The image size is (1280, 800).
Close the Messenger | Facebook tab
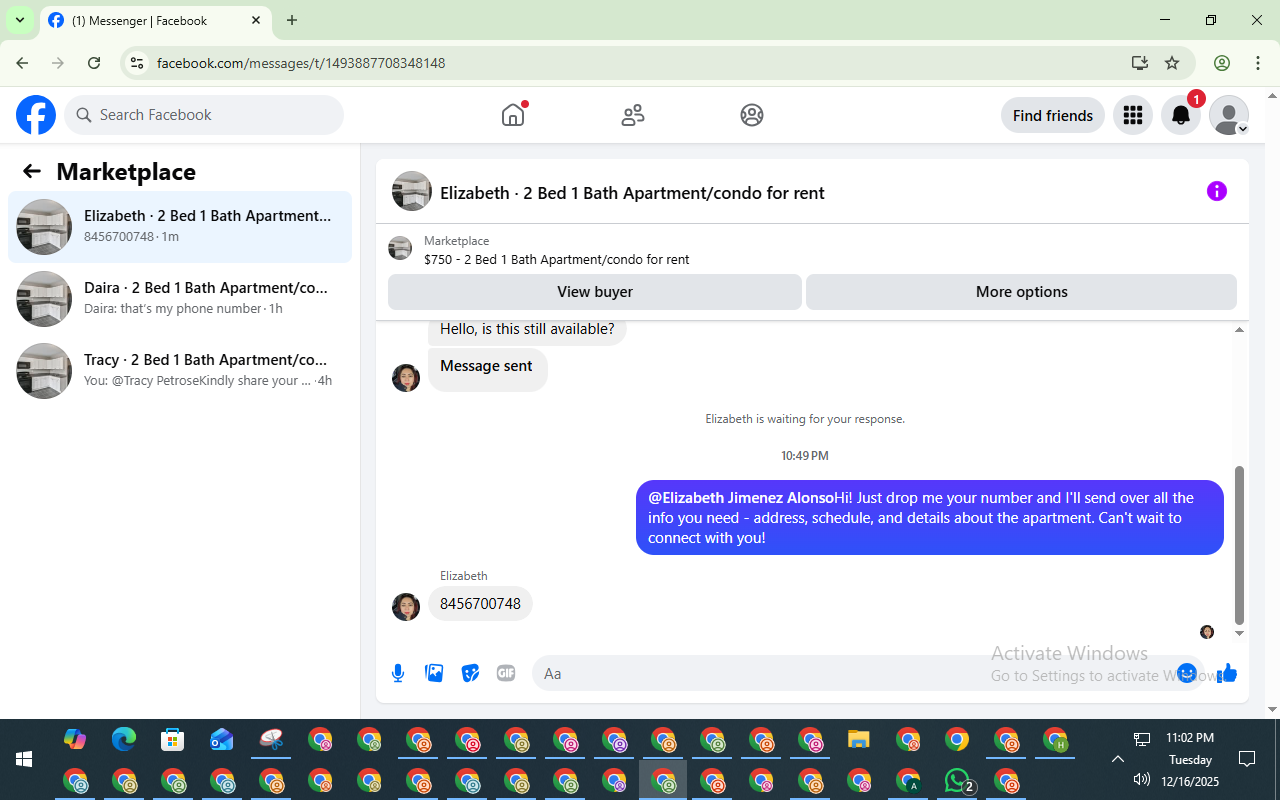pos(256,20)
